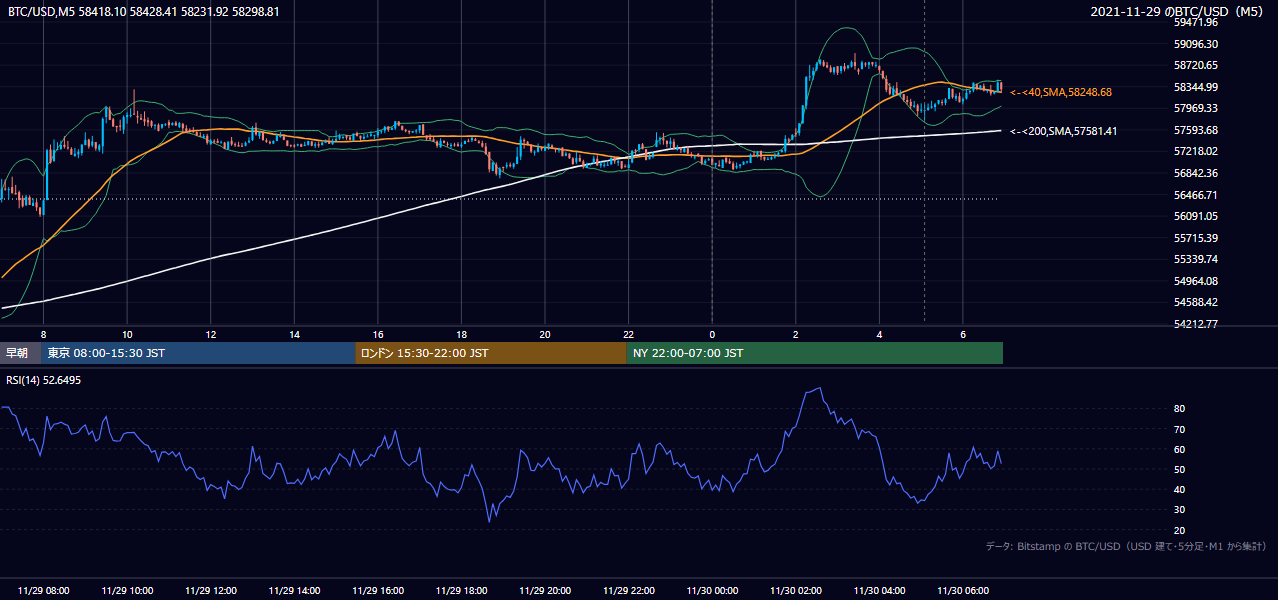Click the 11/29 14:00 date axis label
Viewport: 1278px width, 600px height.
(294, 591)
